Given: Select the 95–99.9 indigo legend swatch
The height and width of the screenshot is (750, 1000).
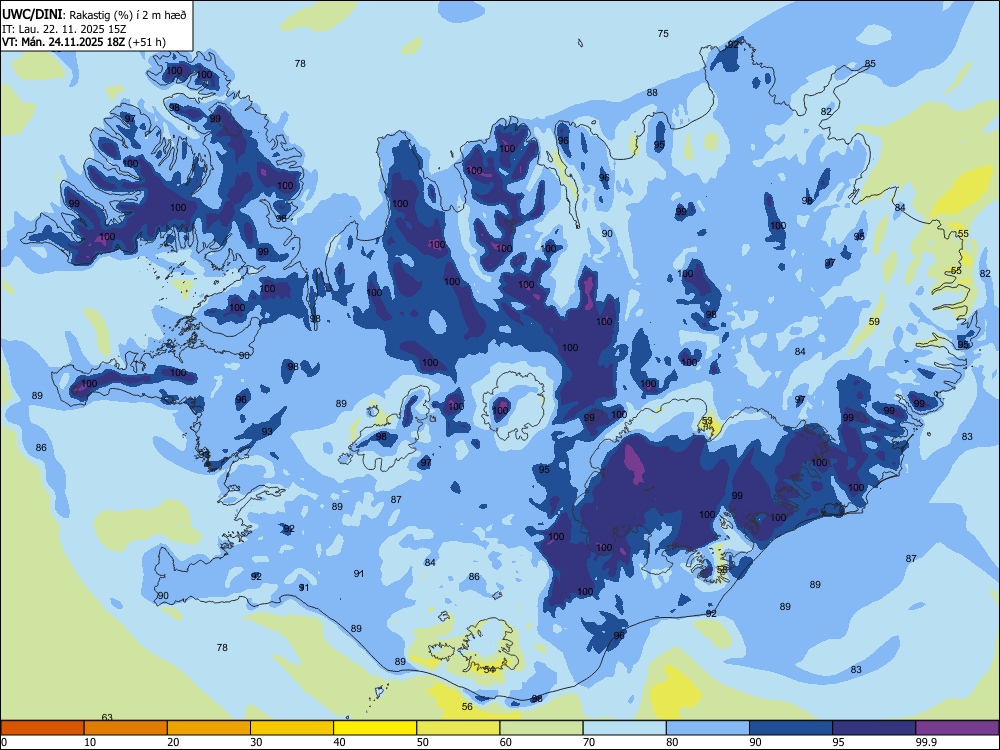Looking at the screenshot, I should 874,728.
